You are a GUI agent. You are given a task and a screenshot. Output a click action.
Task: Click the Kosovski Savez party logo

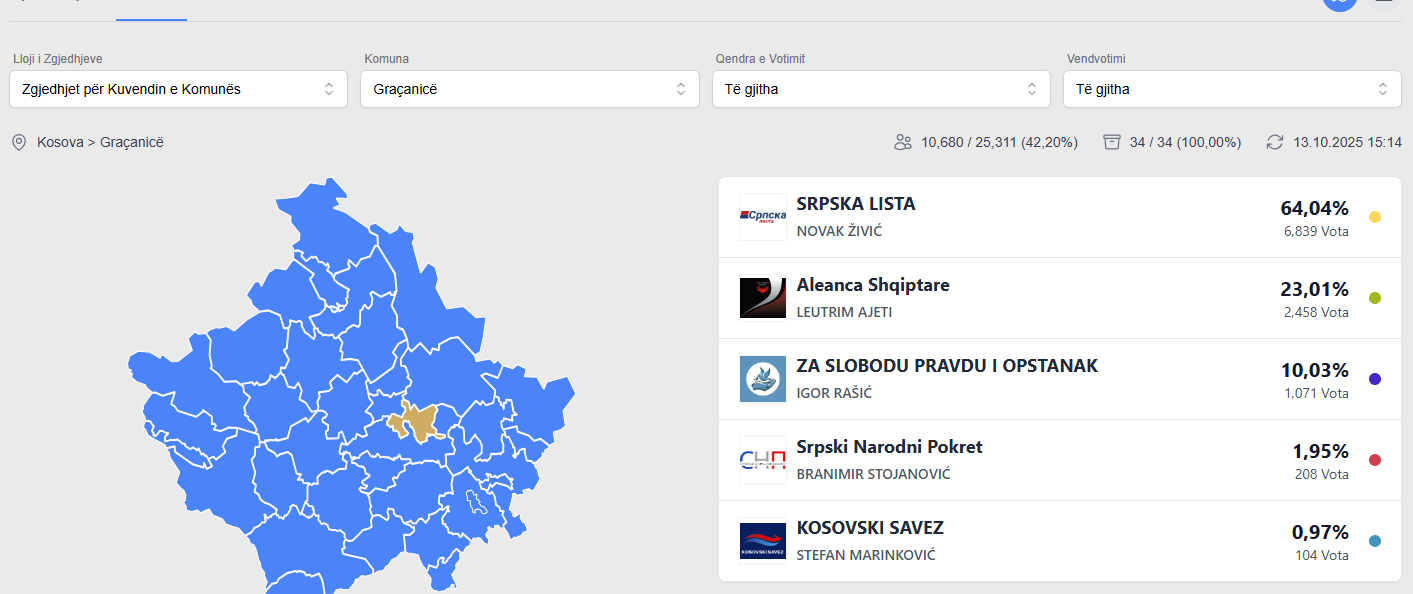click(763, 541)
